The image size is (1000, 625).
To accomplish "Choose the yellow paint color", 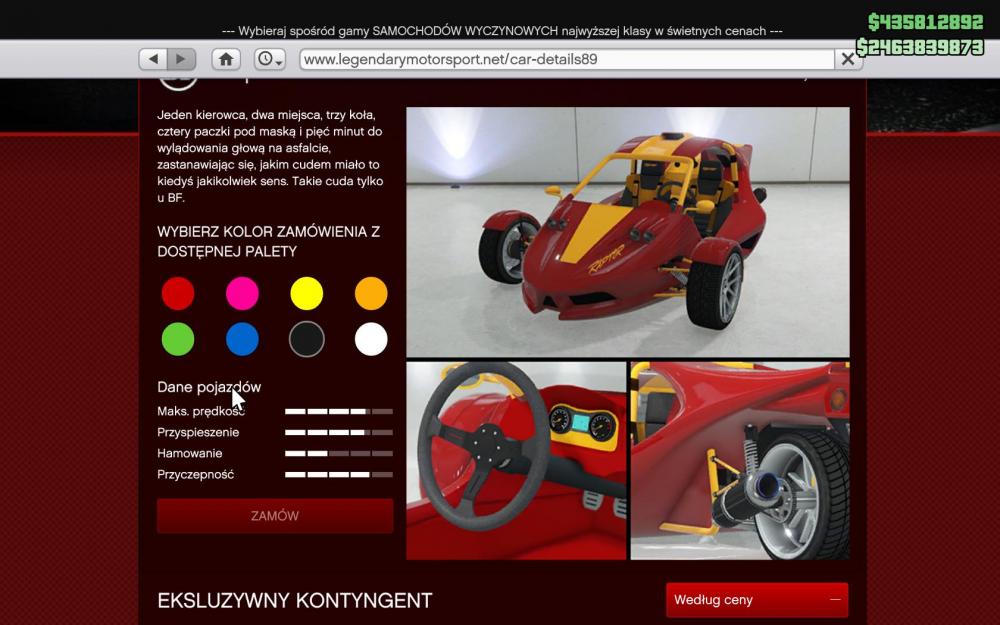I will click(x=307, y=293).
